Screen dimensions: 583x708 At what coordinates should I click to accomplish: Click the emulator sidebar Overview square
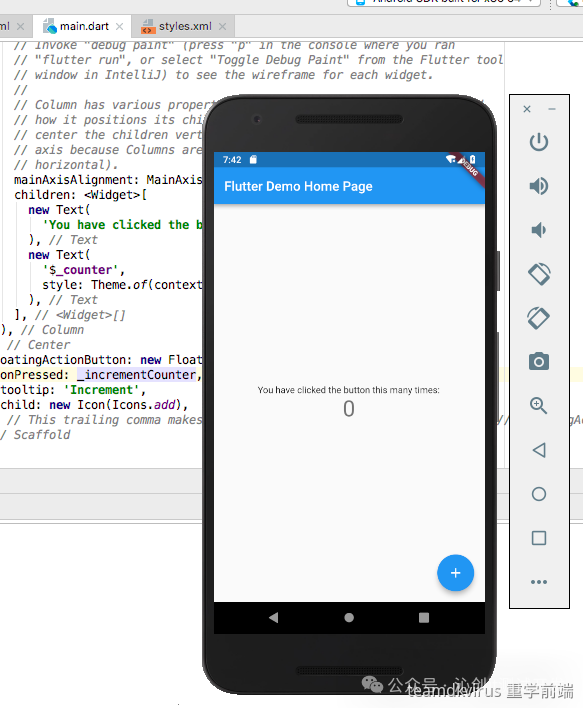pyautogui.click(x=539, y=538)
